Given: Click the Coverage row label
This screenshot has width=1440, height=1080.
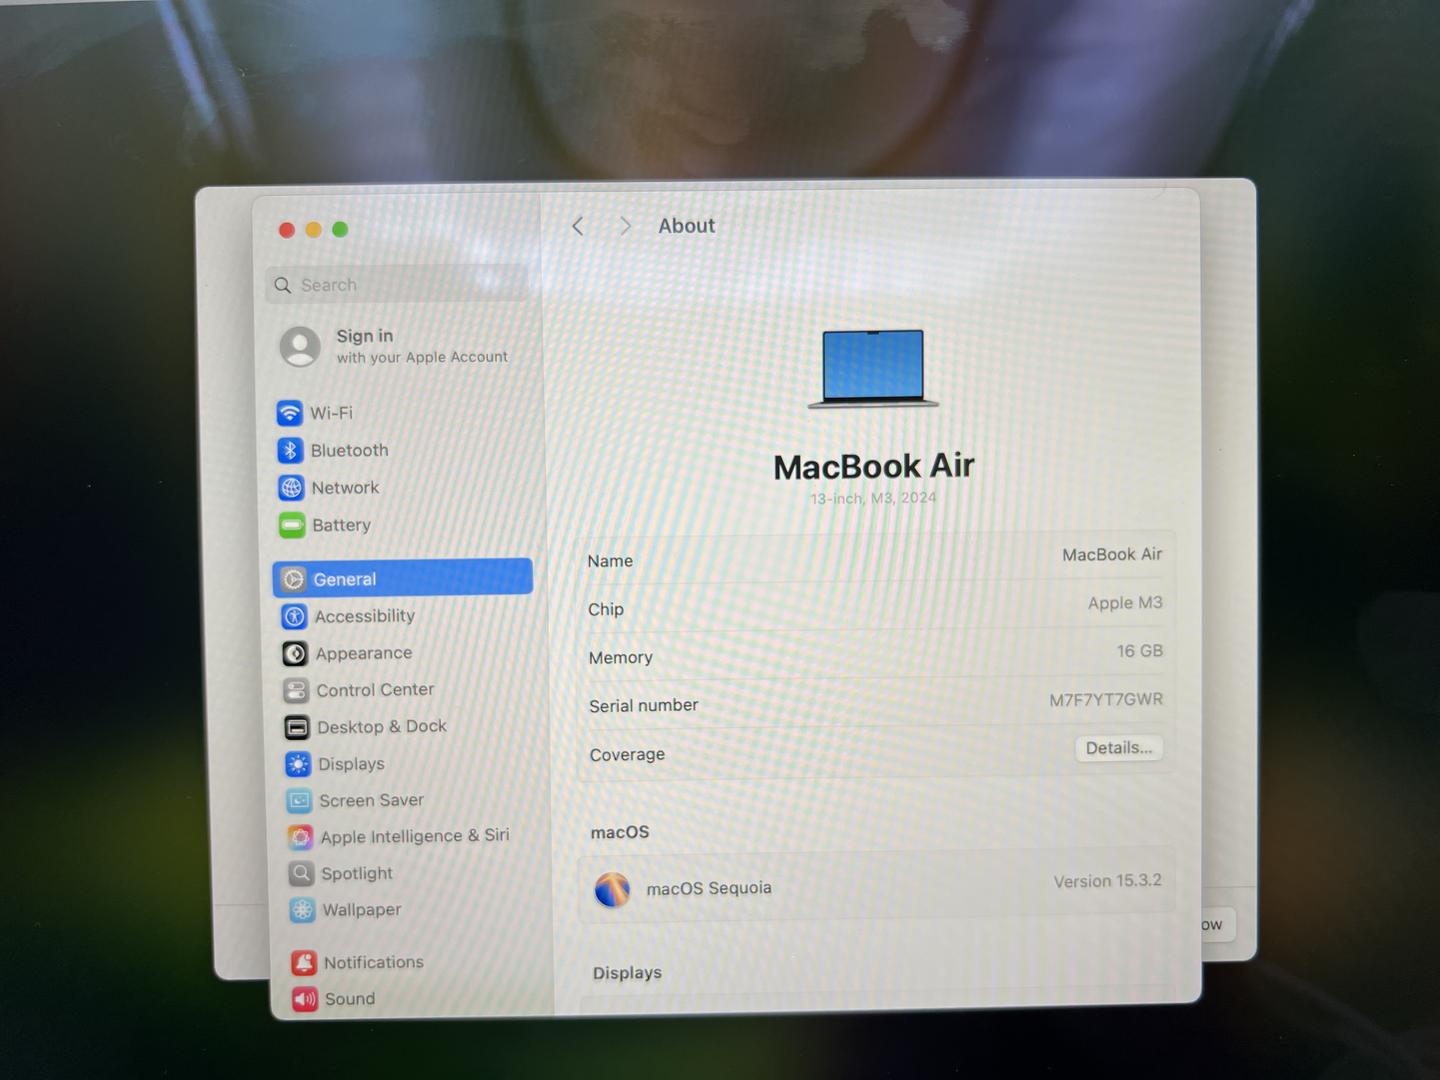Looking at the screenshot, I should [x=627, y=755].
